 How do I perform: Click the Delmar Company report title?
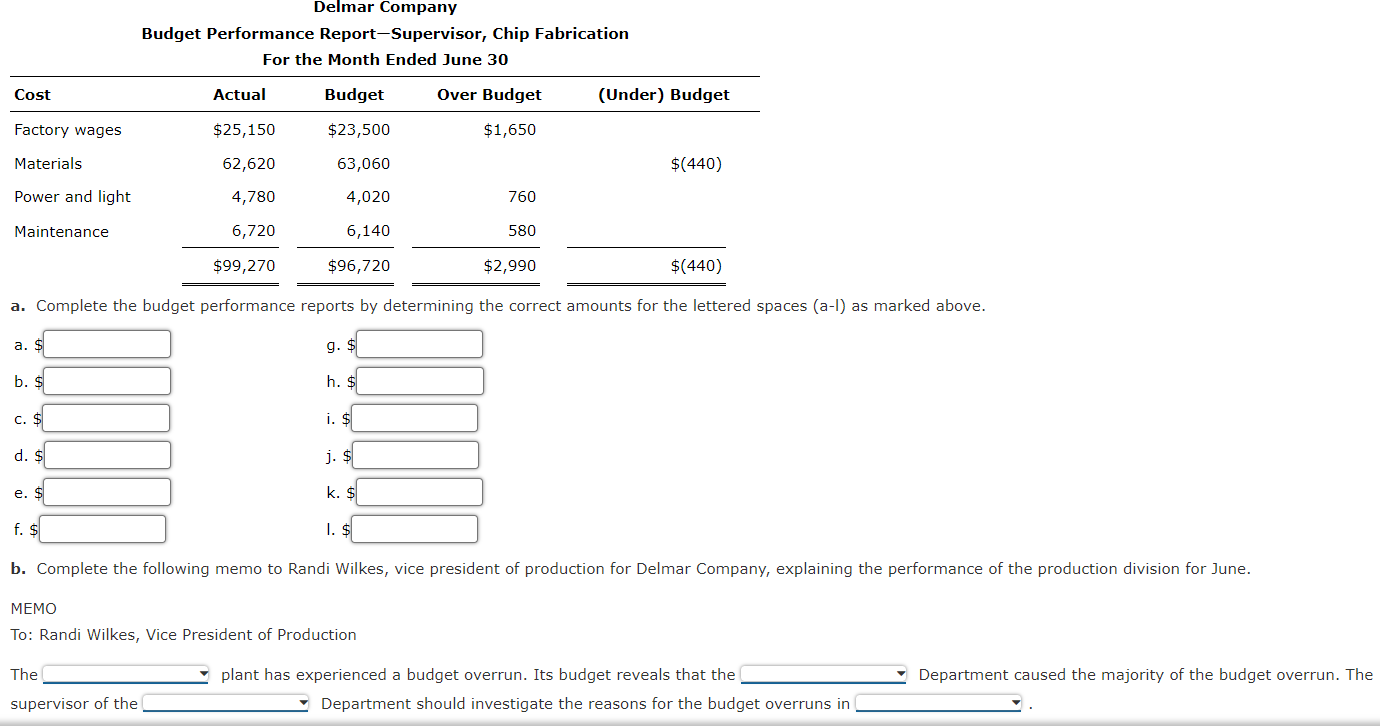pyautogui.click(x=385, y=8)
